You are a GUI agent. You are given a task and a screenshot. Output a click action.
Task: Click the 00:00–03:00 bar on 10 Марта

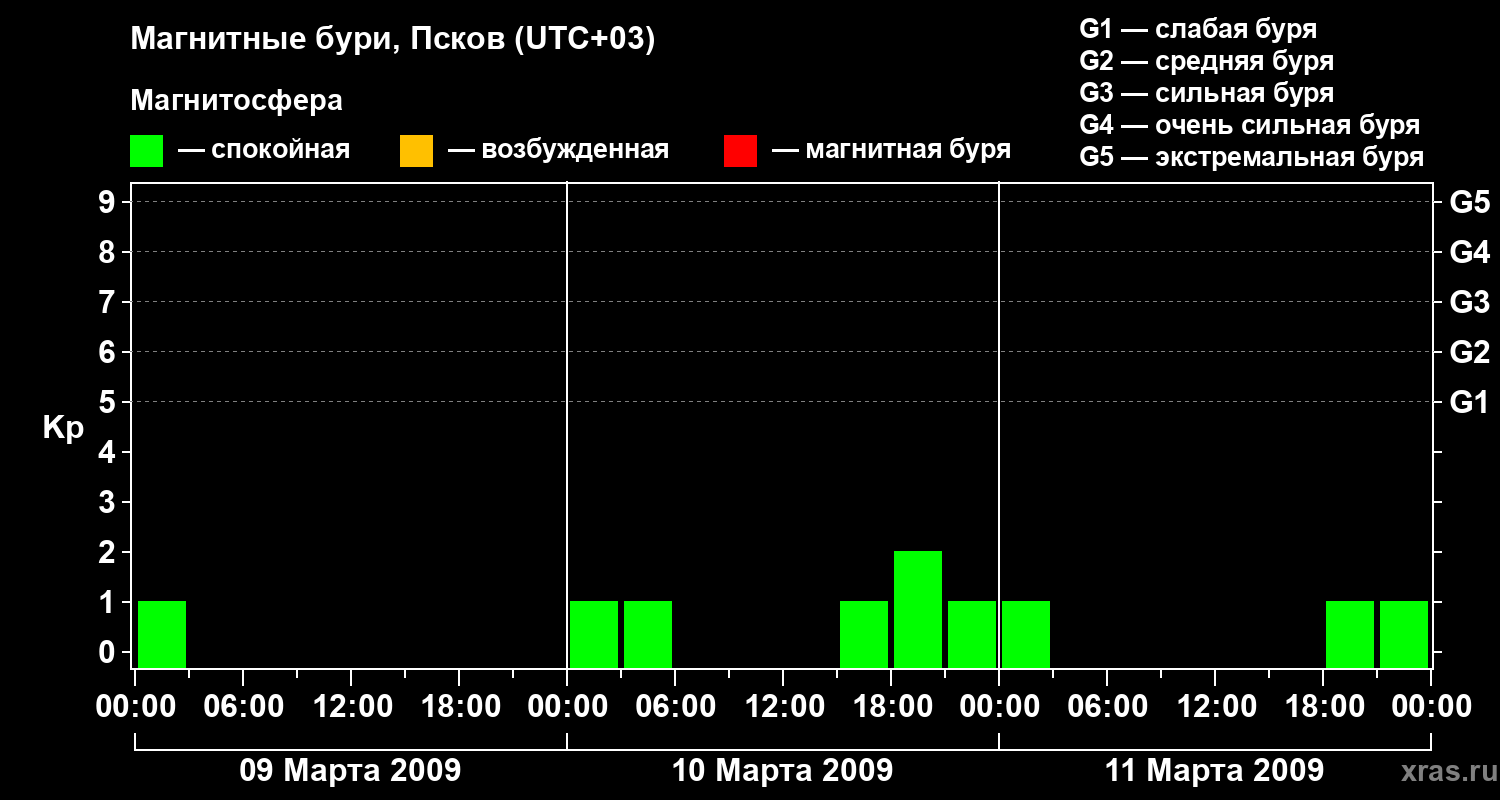pyautogui.click(x=594, y=634)
